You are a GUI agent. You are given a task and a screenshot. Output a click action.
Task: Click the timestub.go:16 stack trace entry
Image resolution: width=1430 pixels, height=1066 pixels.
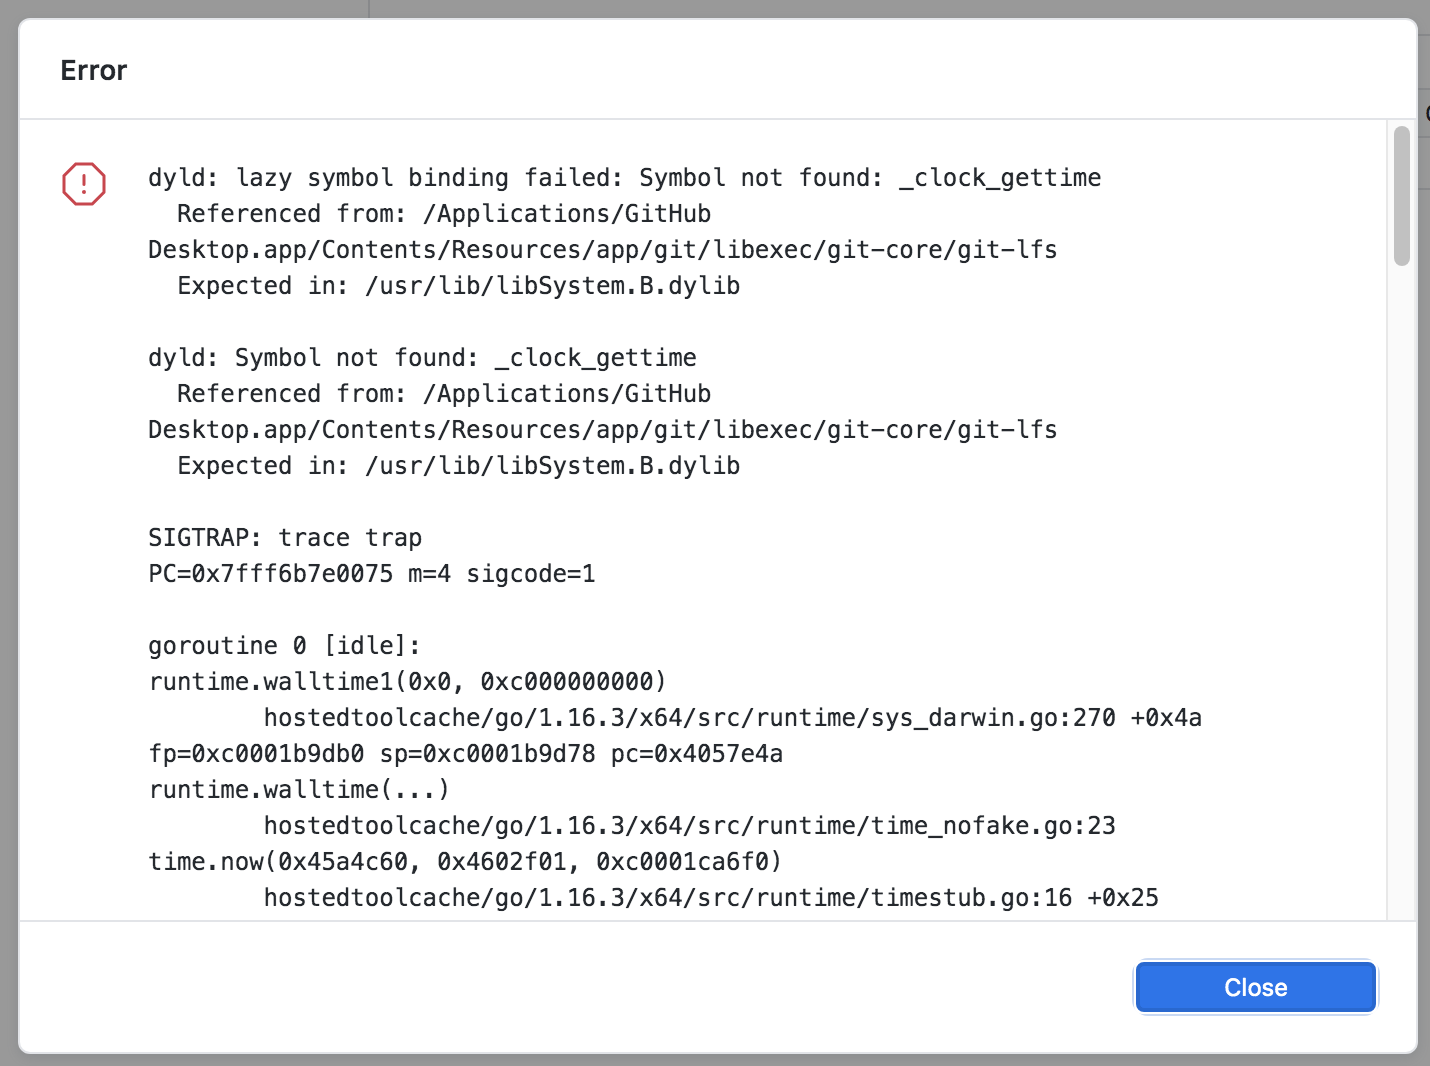711,897
